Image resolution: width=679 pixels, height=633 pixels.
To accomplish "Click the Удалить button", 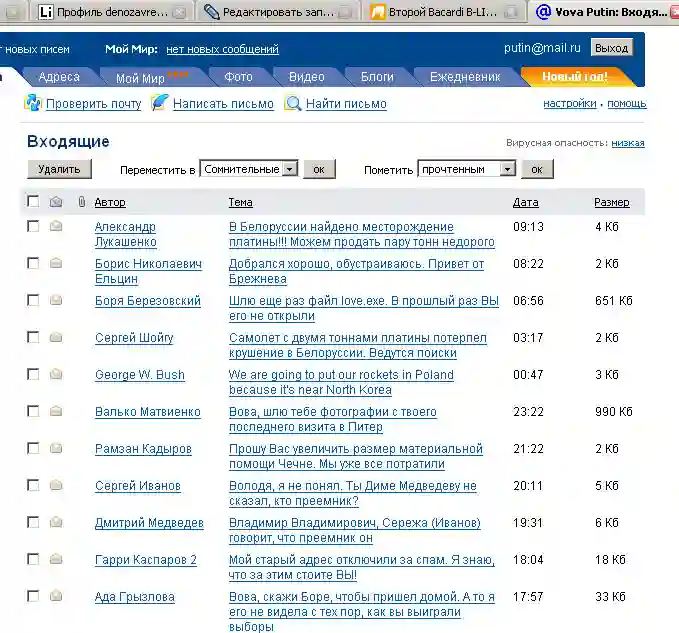I will (x=59, y=169).
